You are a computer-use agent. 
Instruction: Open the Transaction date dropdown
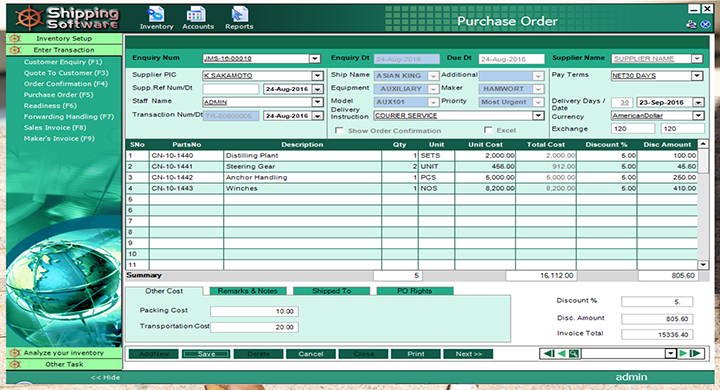(x=317, y=116)
